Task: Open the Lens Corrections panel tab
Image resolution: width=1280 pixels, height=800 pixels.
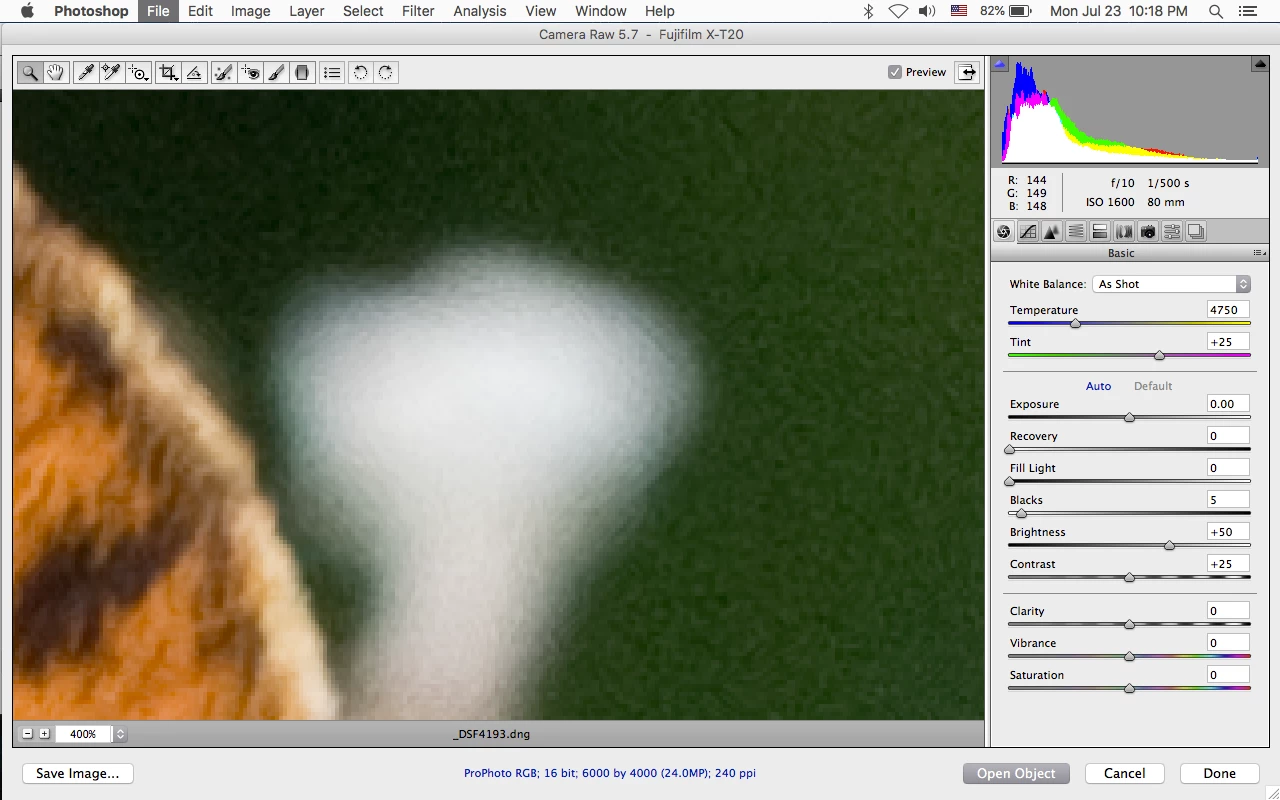Action: pos(1124,232)
